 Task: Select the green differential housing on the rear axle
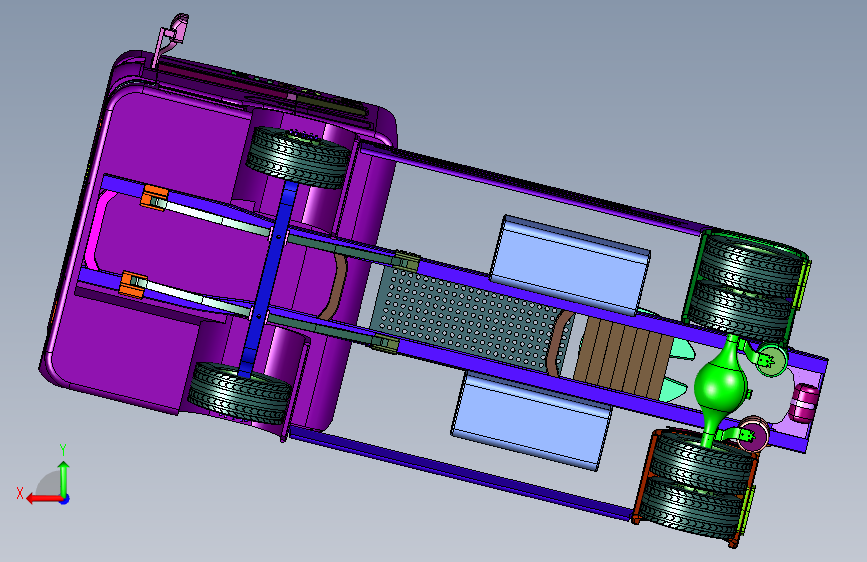point(720,384)
